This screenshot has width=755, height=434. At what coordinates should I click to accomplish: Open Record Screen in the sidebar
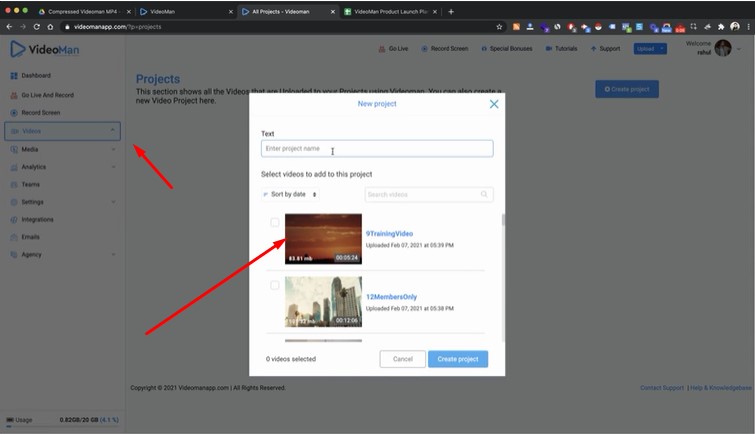click(40, 113)
